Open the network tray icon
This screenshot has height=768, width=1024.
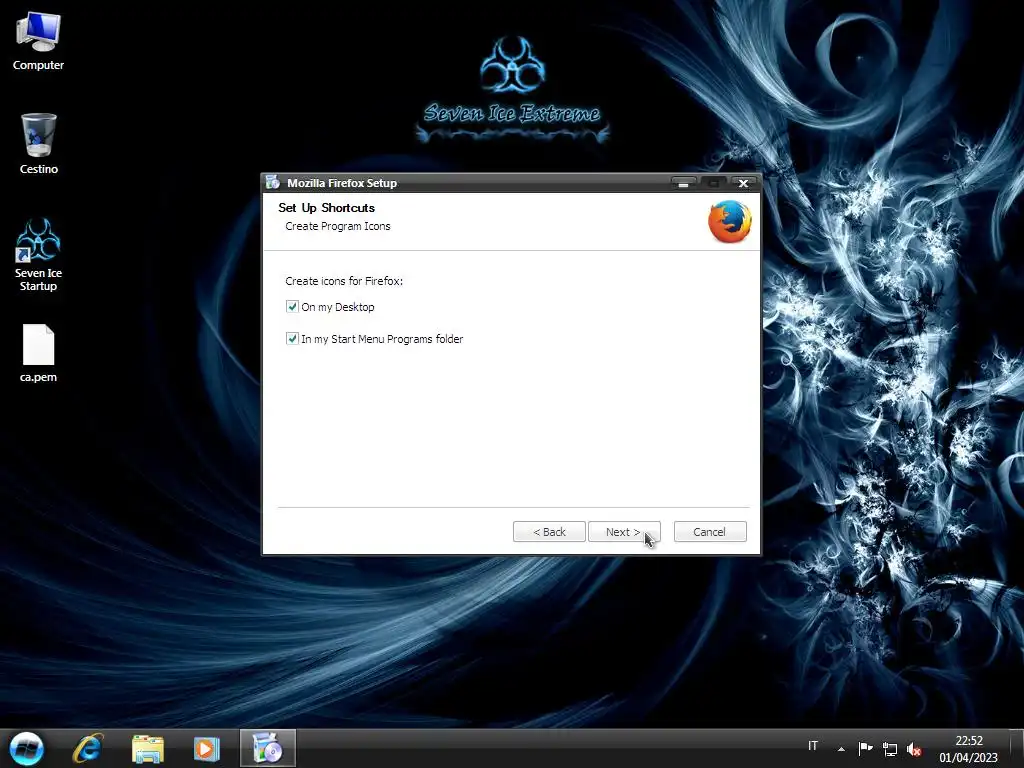tap(889, 748)
